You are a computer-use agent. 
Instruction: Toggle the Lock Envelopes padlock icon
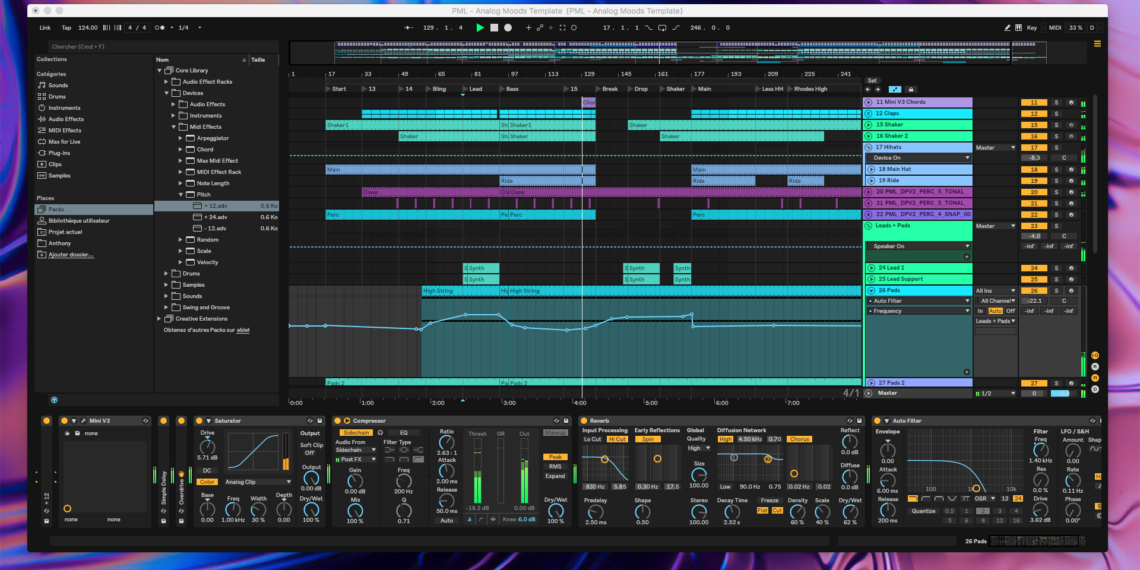(911, 91)
